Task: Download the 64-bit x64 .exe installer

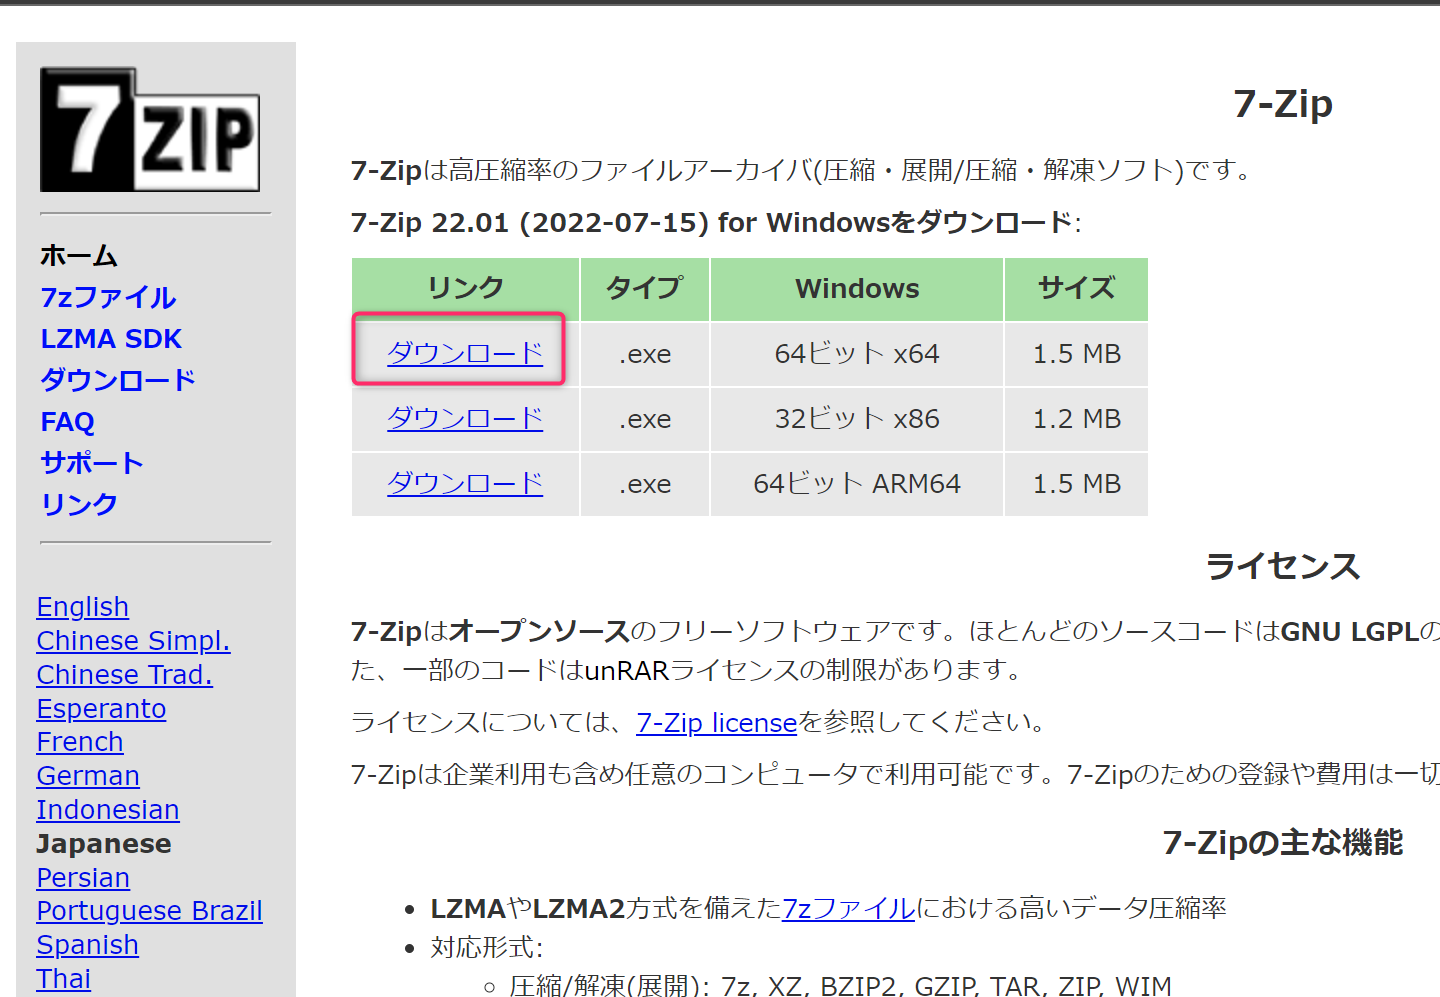Action: [x=465, y=353]
